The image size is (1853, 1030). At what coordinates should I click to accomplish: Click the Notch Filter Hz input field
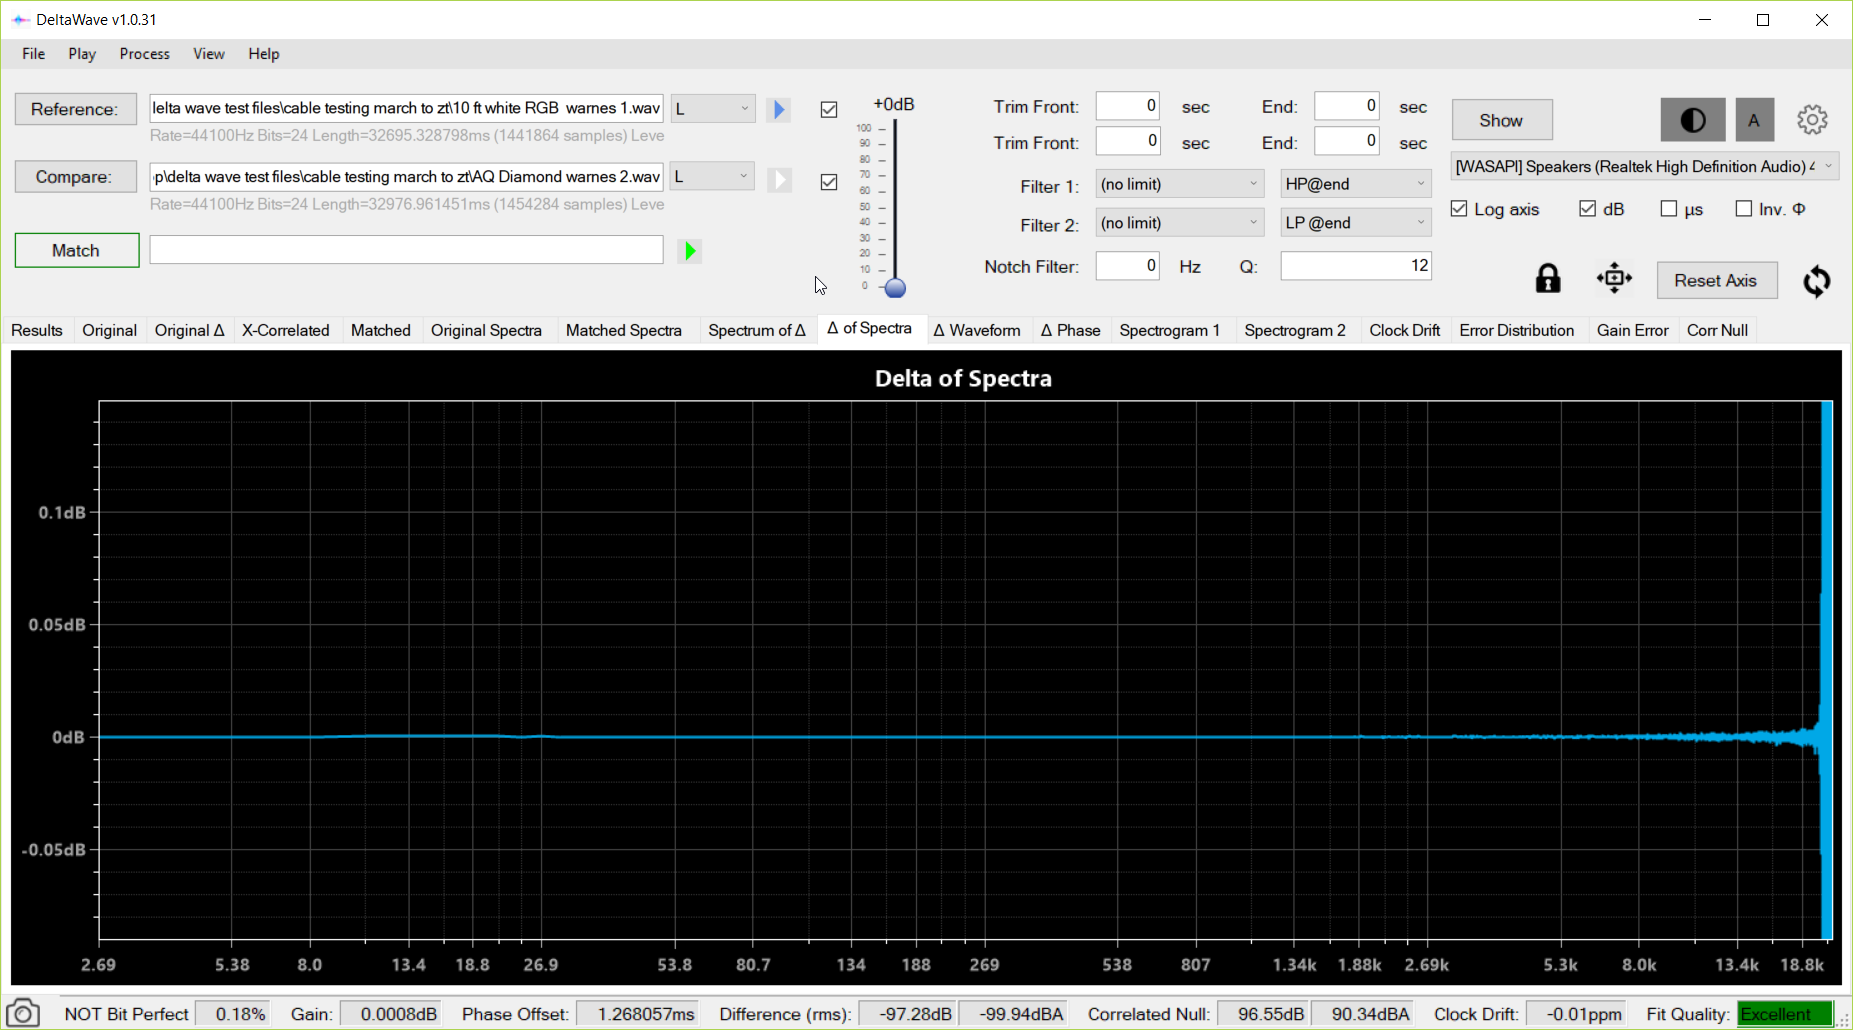pos(1128,266)
